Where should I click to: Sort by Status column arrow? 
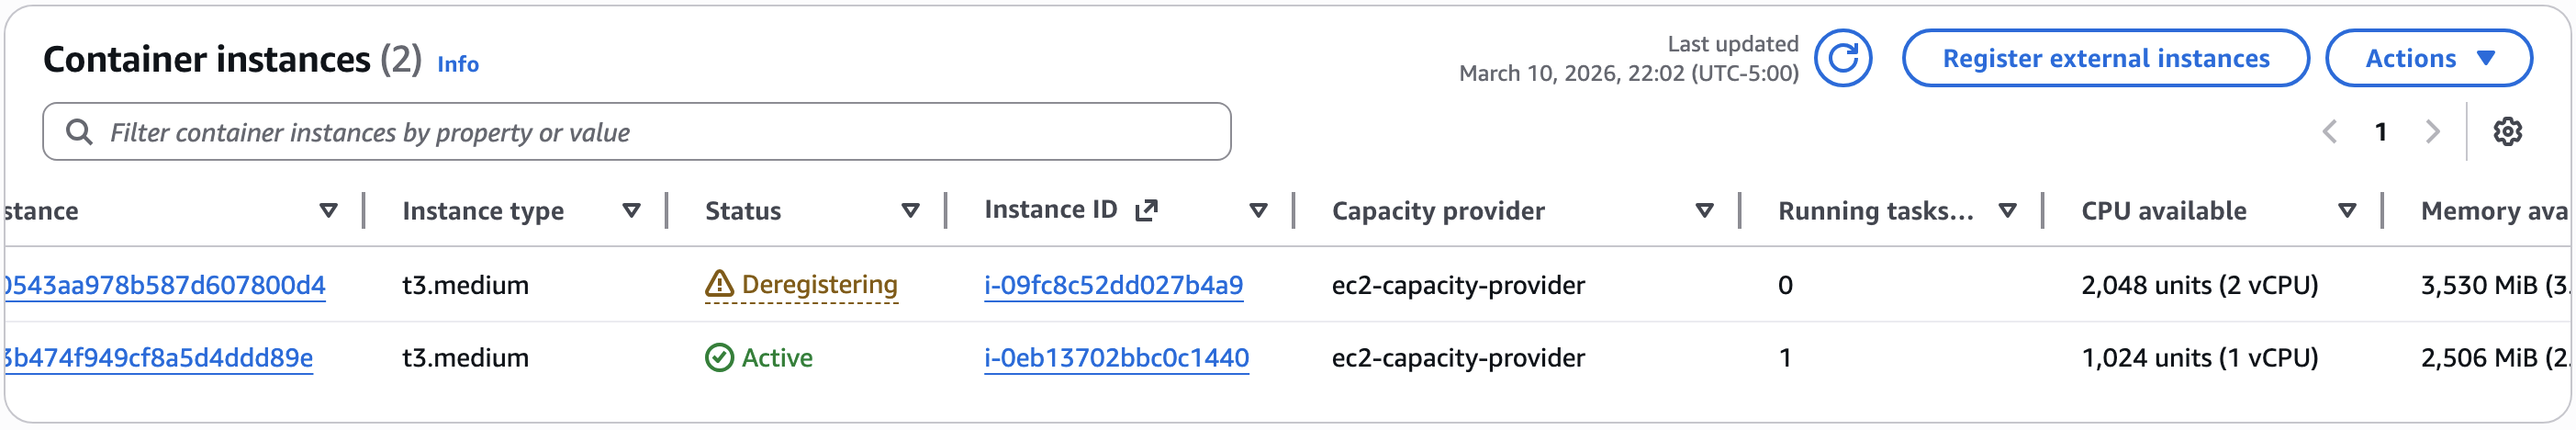[x=910, y=211]
